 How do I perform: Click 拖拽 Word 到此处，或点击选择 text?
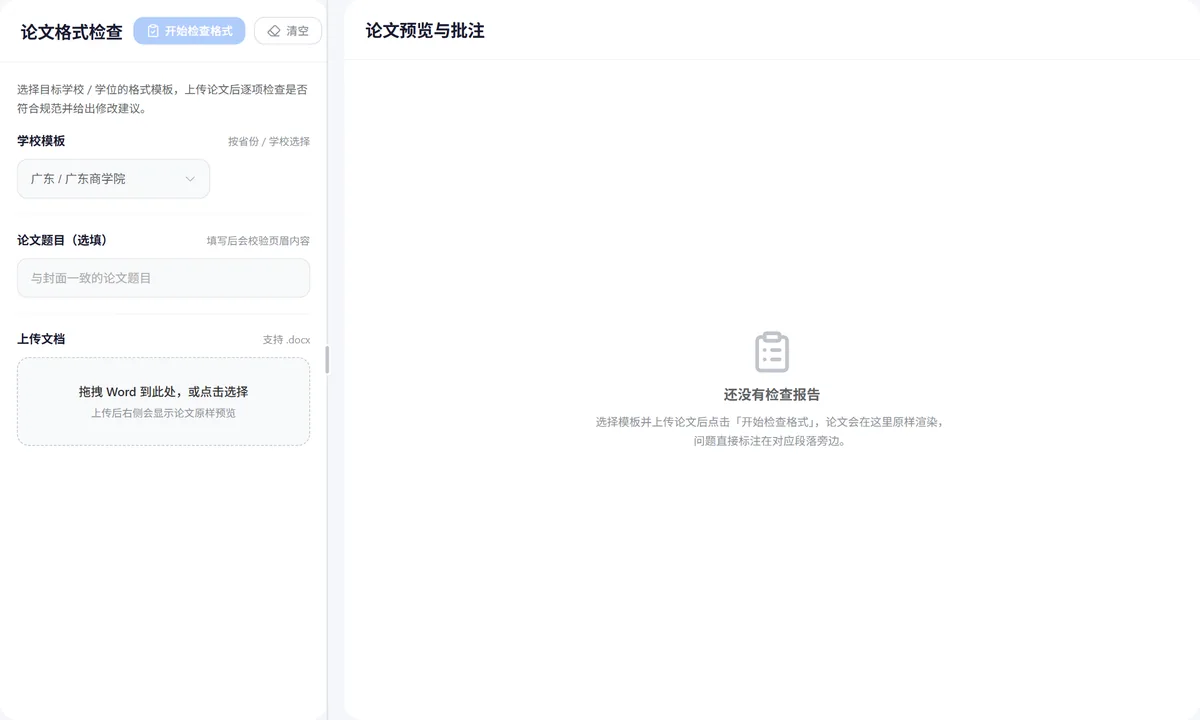point(163,392)
